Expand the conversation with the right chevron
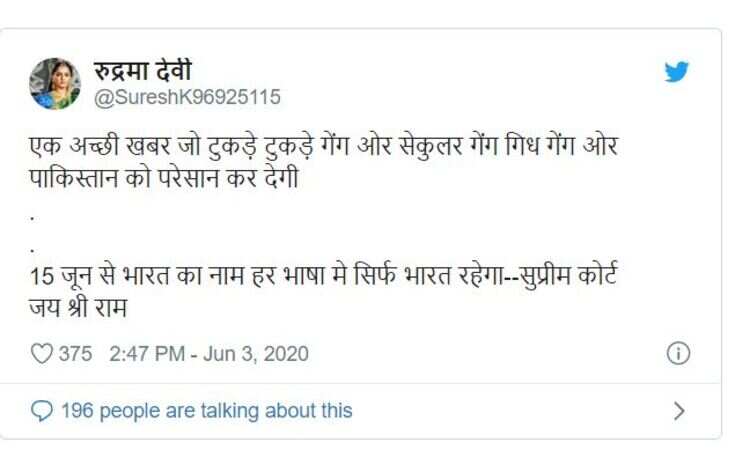Image resolution: width=735 pixels, height=472 pixels. [x=679, y=411]
